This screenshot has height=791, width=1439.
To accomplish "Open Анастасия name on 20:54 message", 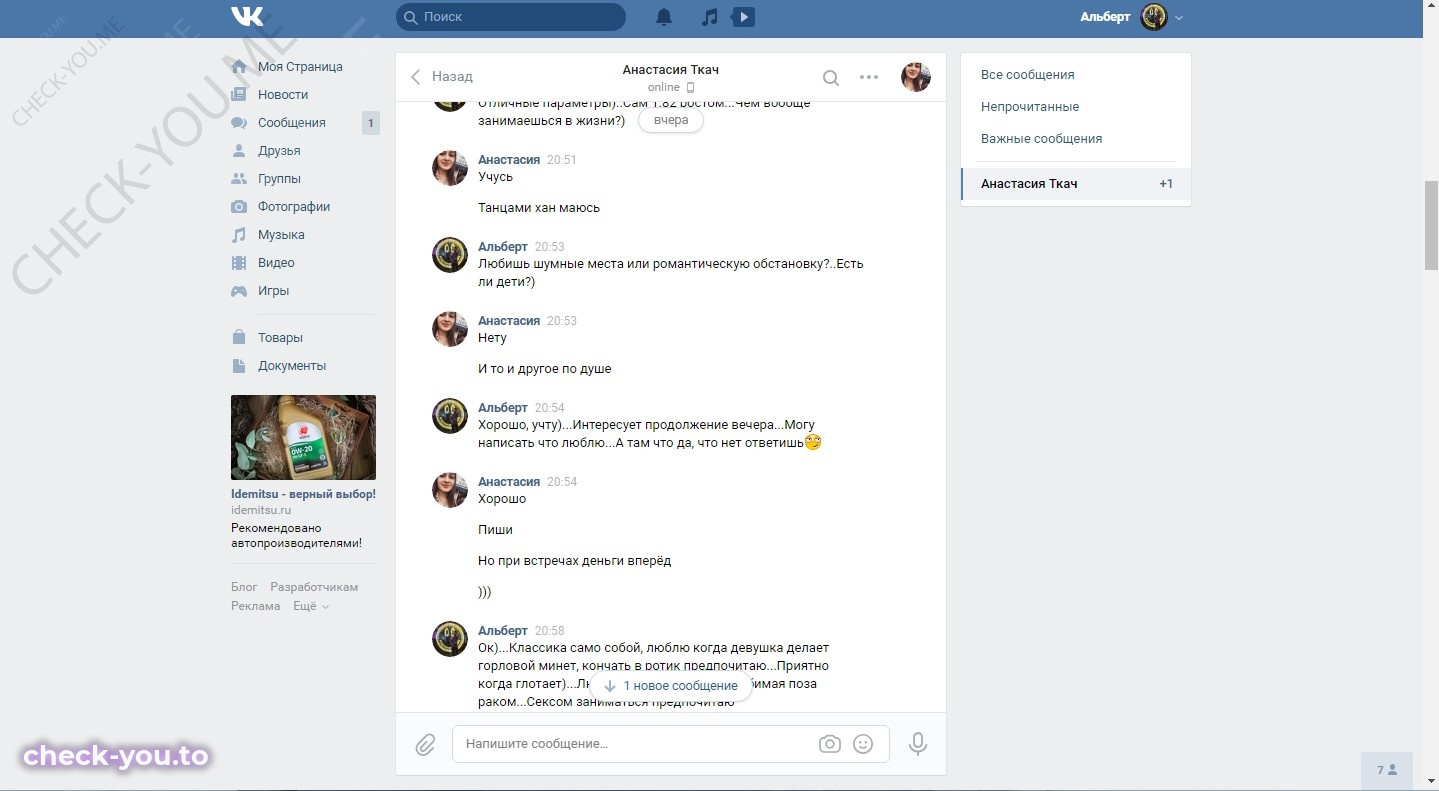I will pos(509,482).
